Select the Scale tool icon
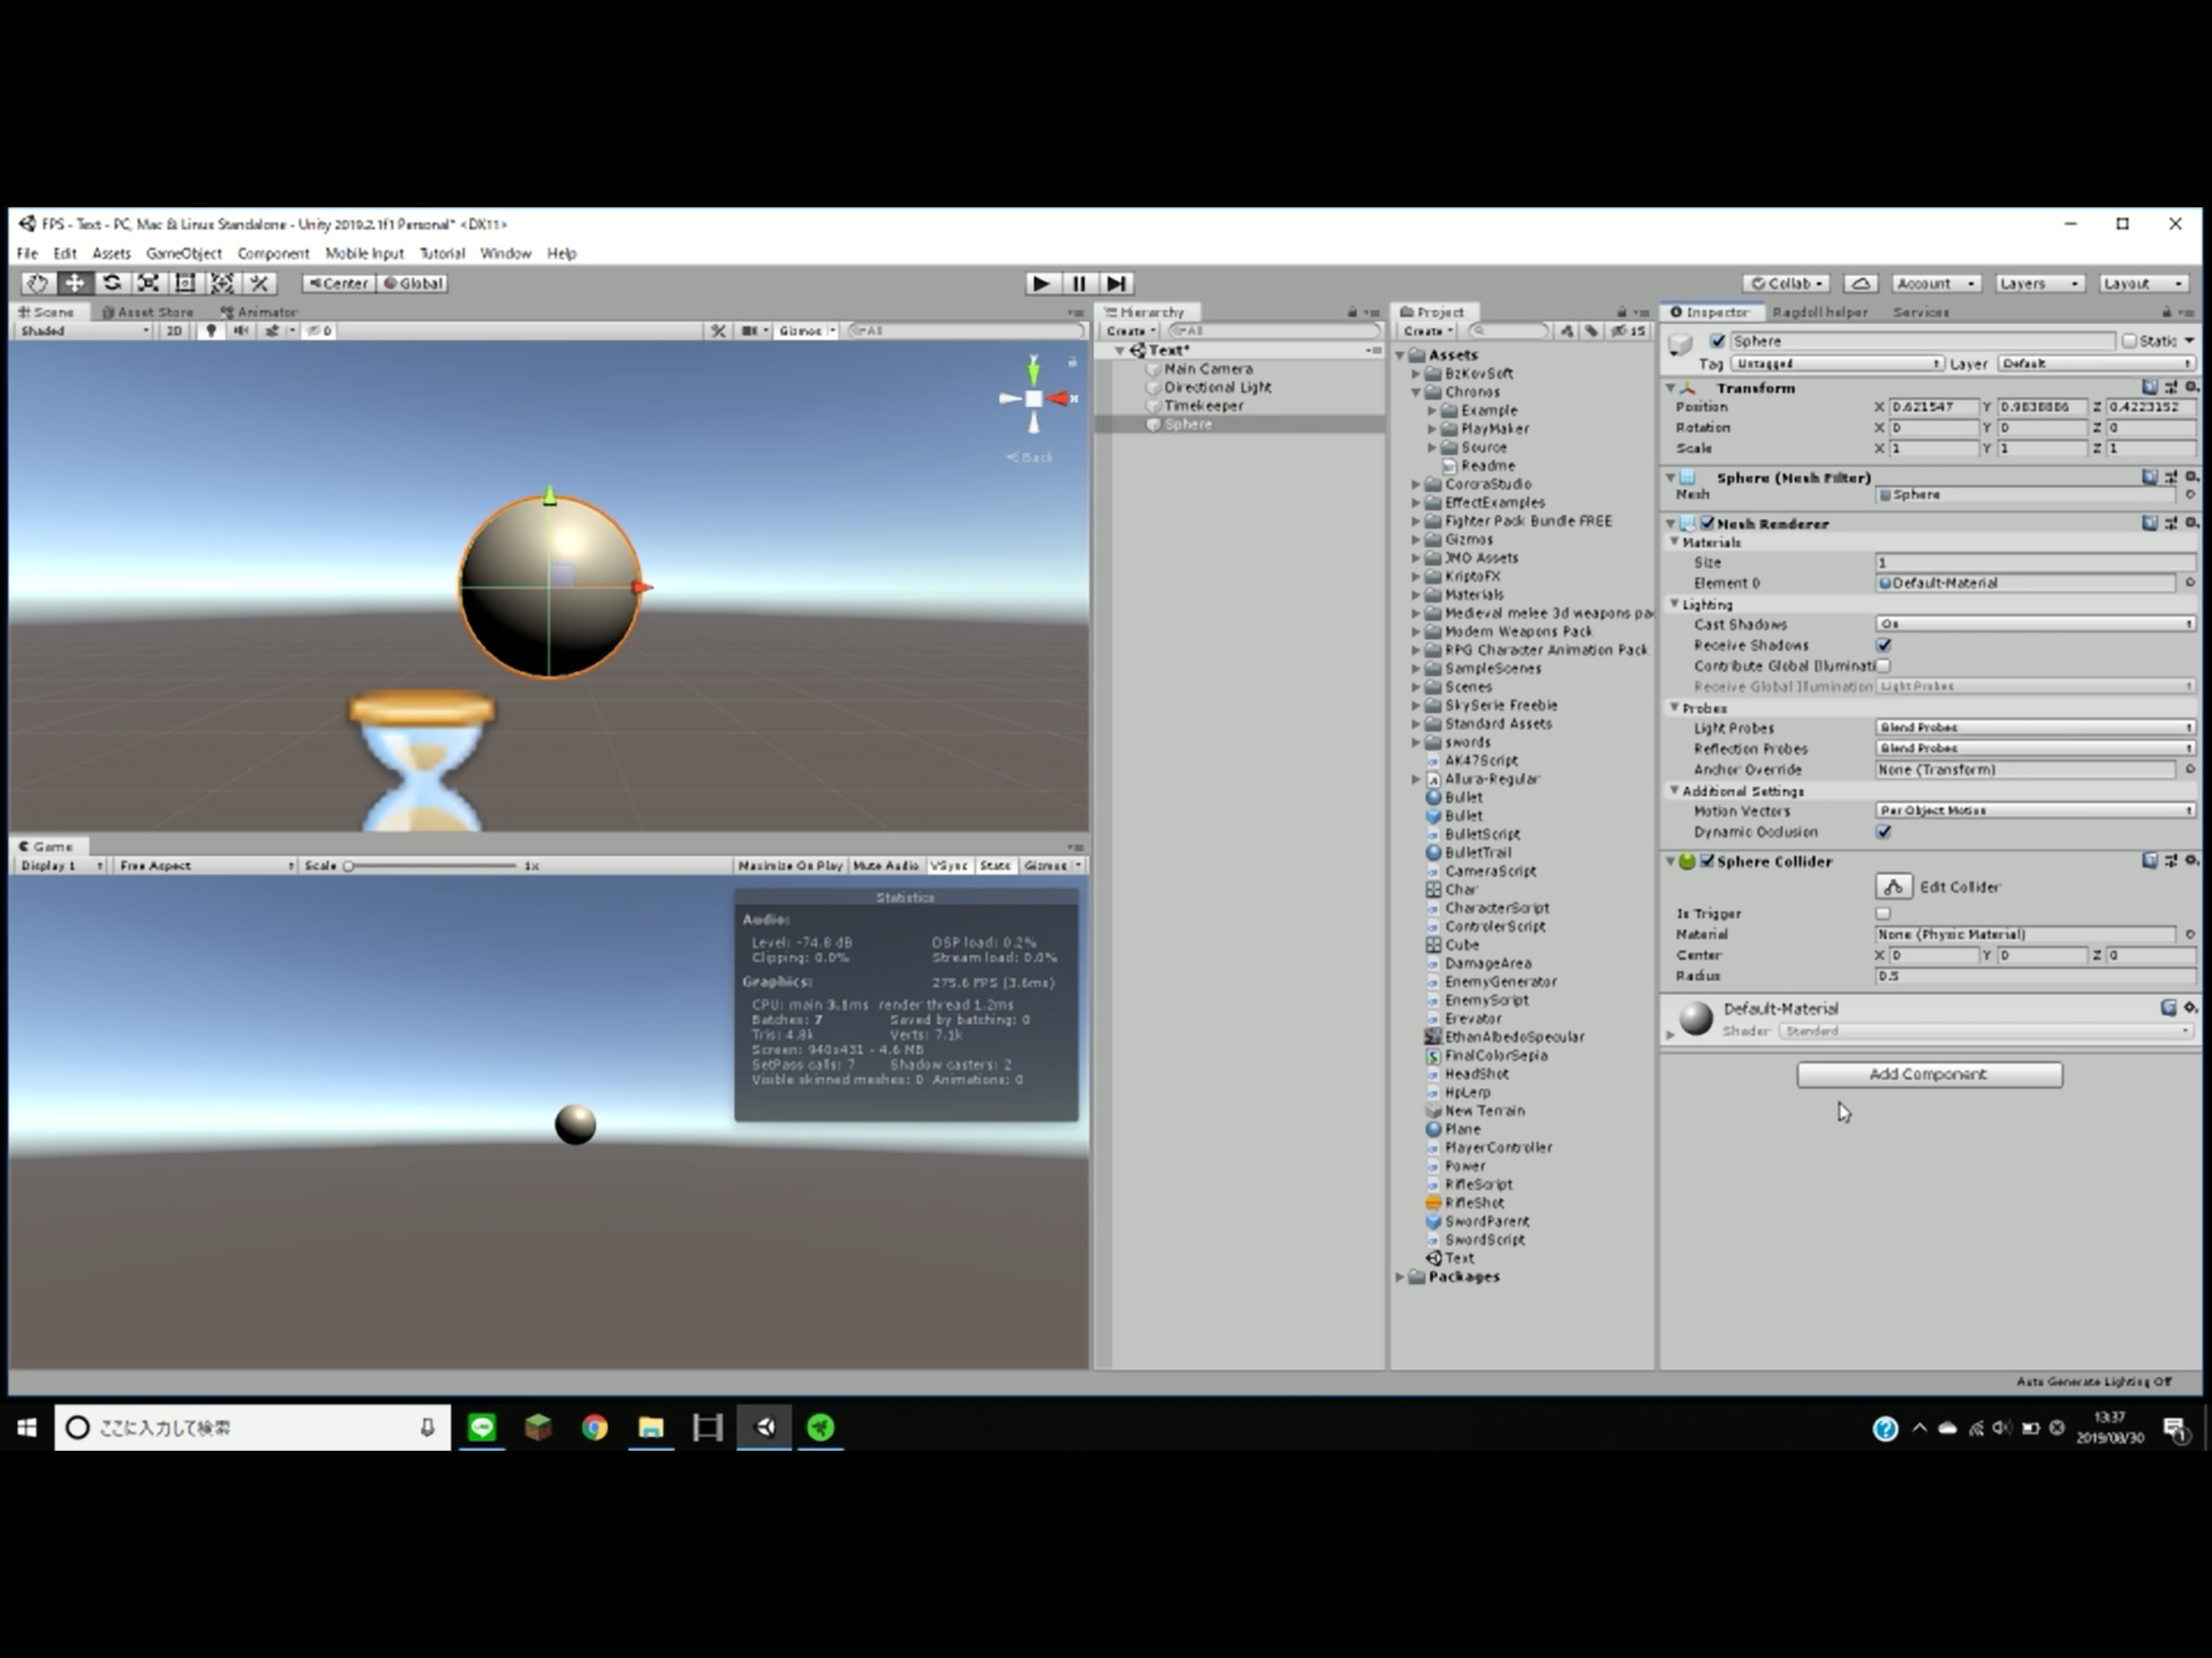Viewport: 2212px width, 1658px height. click(148, 283)
